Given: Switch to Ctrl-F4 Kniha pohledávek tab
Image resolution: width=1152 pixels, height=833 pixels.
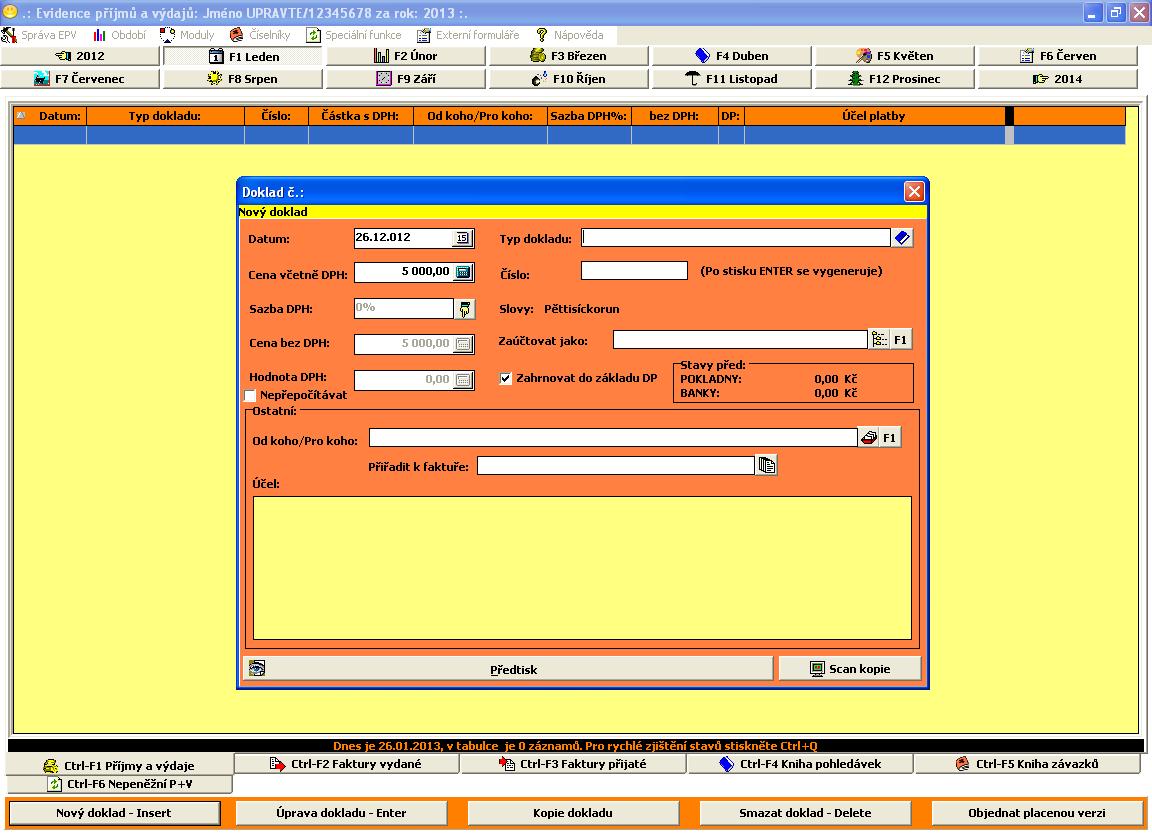Looking at the screenshot, I should [801, 764].
